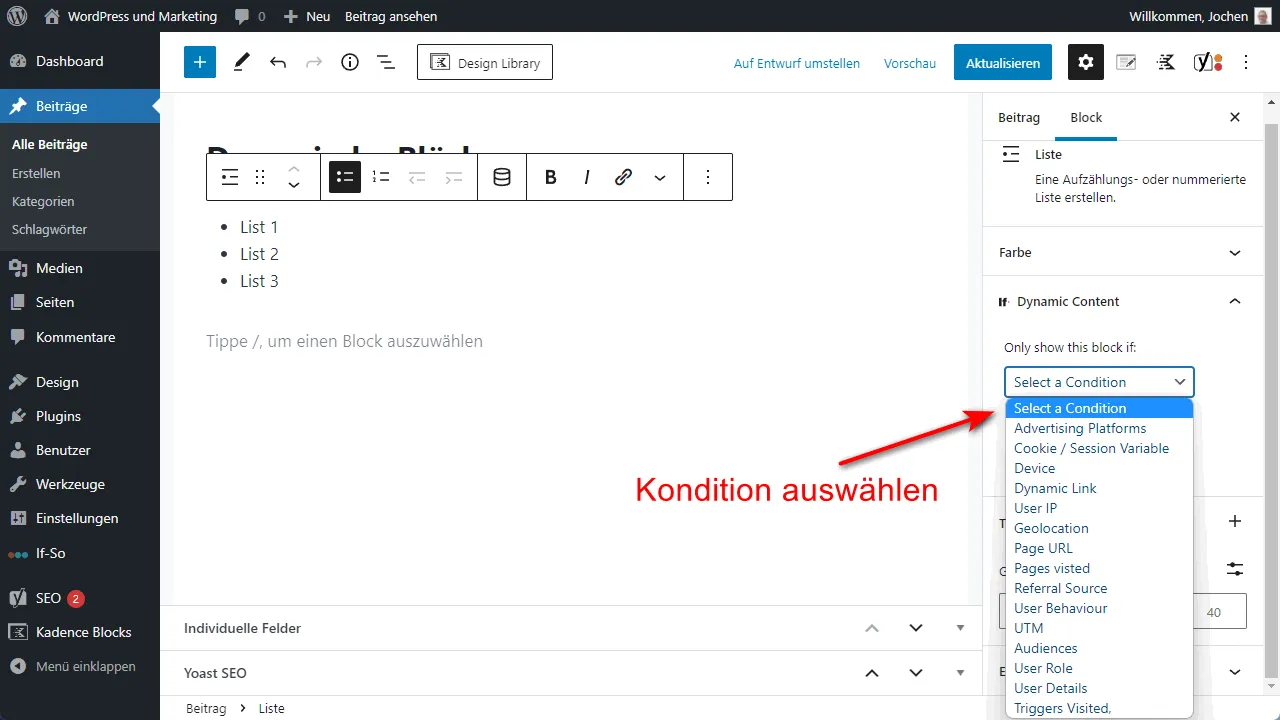Image resolution: width=1280 pixels, height=720 pixels.
Task: Open the block options three-dot menu
Action: [x=708, y=177]
